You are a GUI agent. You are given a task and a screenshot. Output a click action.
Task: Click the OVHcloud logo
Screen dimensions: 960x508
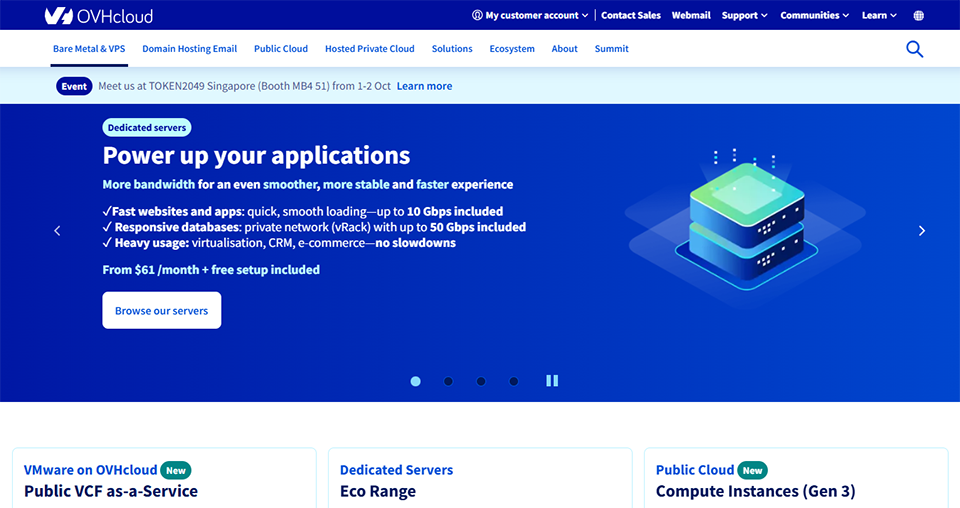98,16
